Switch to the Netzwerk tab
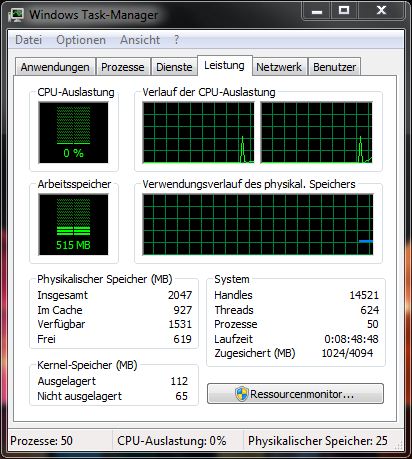This screenshot has width=412, height=459. pos(279,67)
